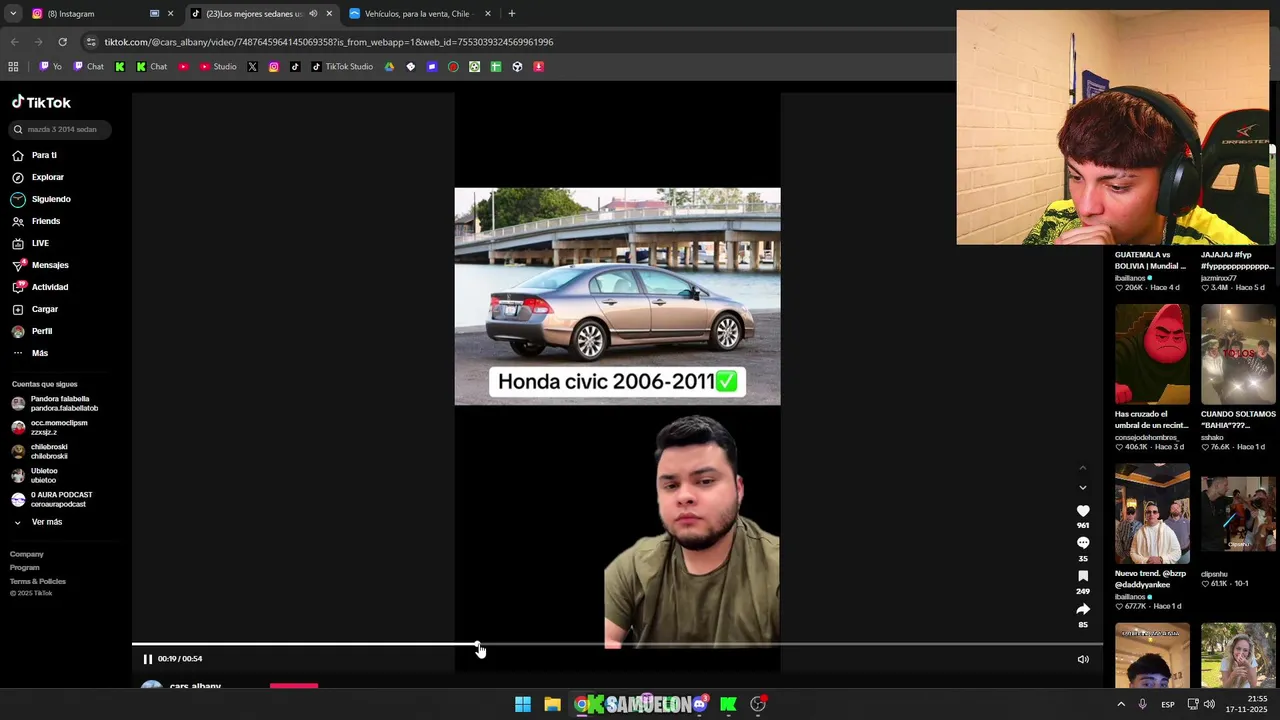Open File Explorer from the taskbar
Image resolution: width=1280 pixels, height=720 pixels.
(x=552, y=704)
